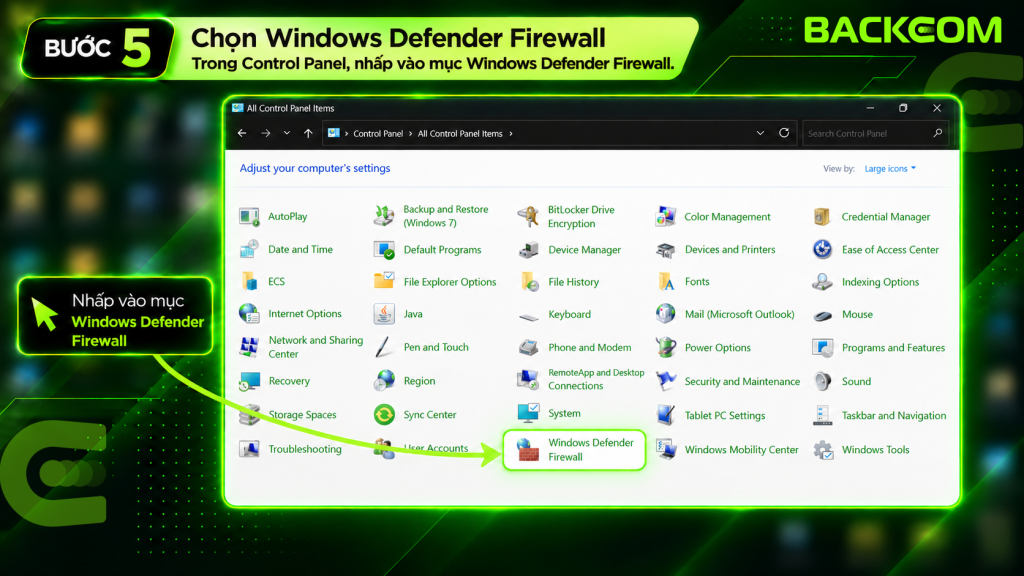The image size is (1024, 576).
Task: Open Windows Mobility Center icon
Action: 665,449
